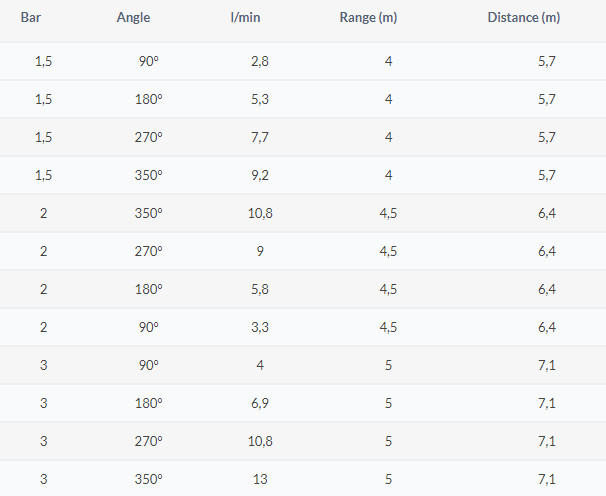The image size is (606, 496).
Task: Select the 9,2 l/min value
Action: (x=260, y=175)
